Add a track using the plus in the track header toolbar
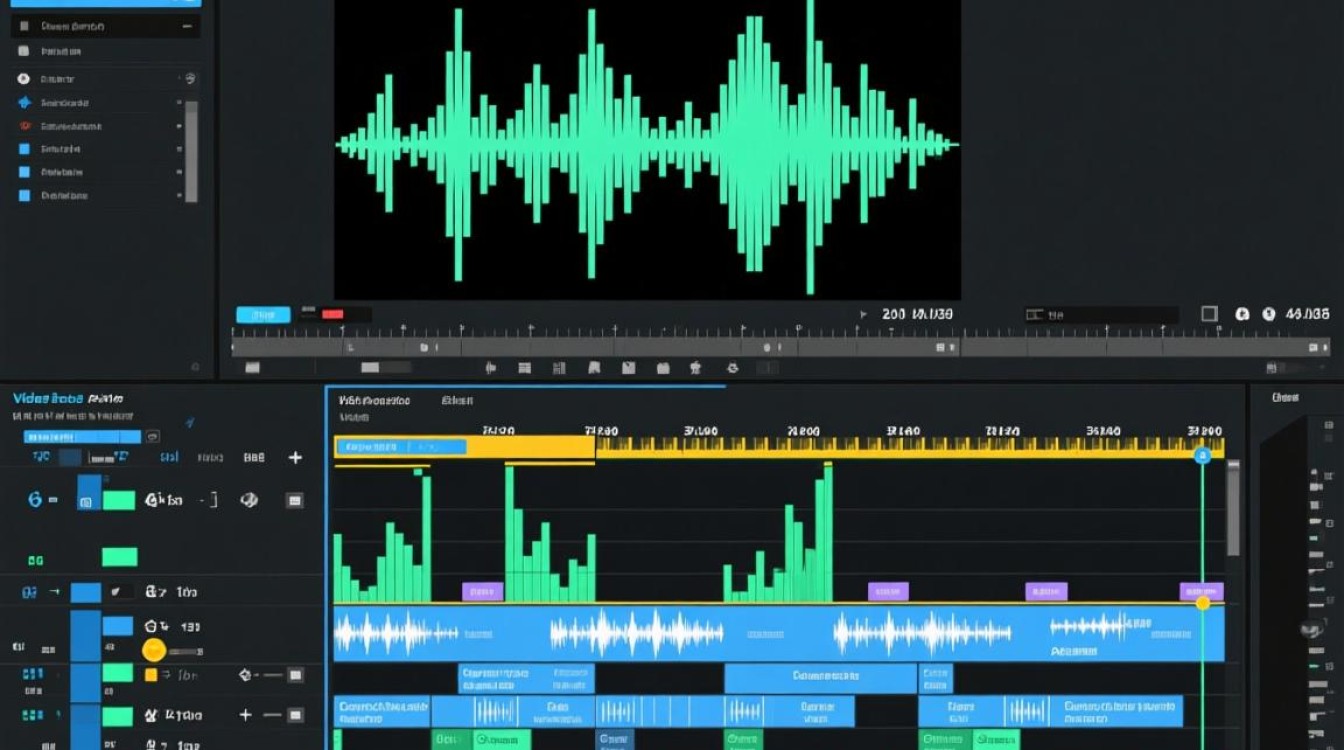Image resolution: width=1344 pixels, height=750 pixels. [x=295, y=457]
